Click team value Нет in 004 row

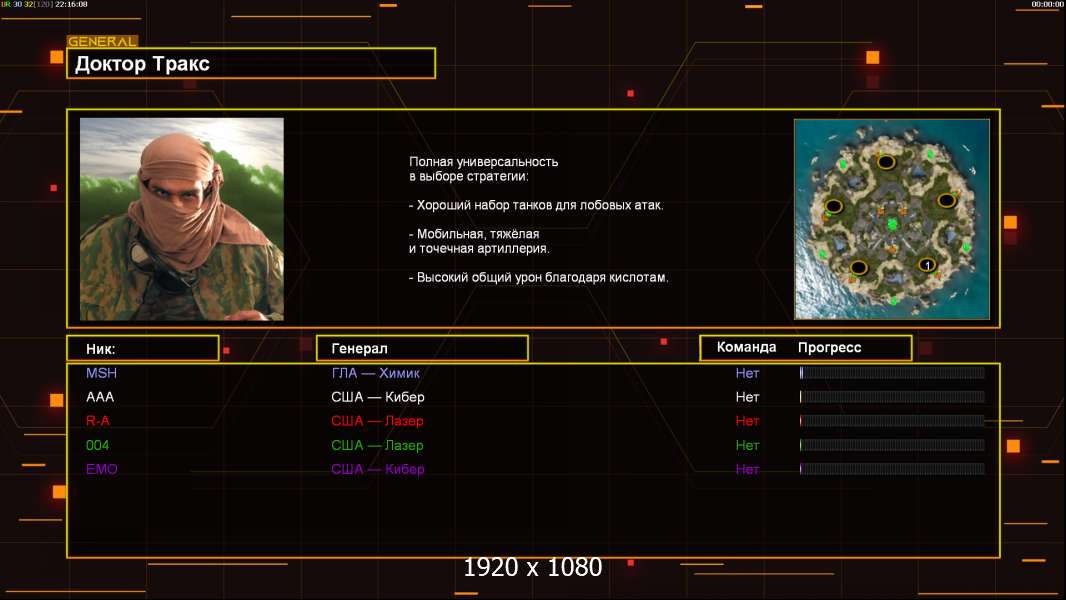point(747,445)
